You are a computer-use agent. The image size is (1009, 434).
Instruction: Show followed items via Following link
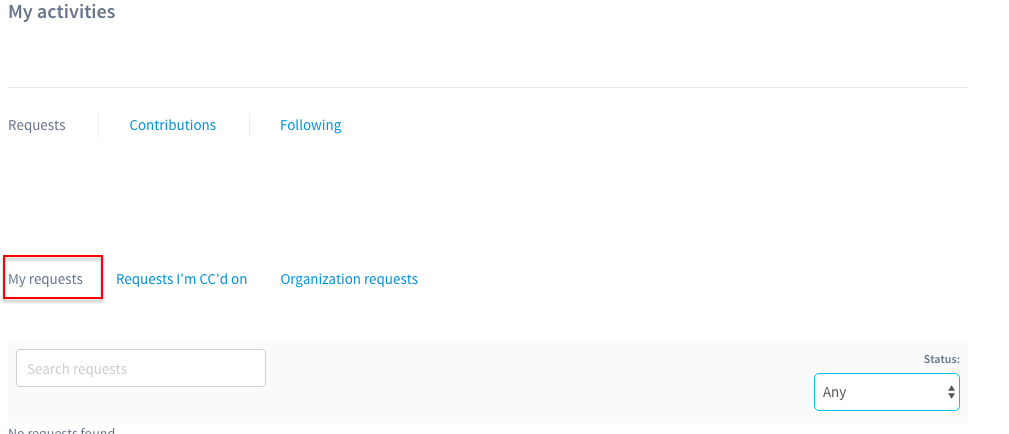tap(310, 125)
